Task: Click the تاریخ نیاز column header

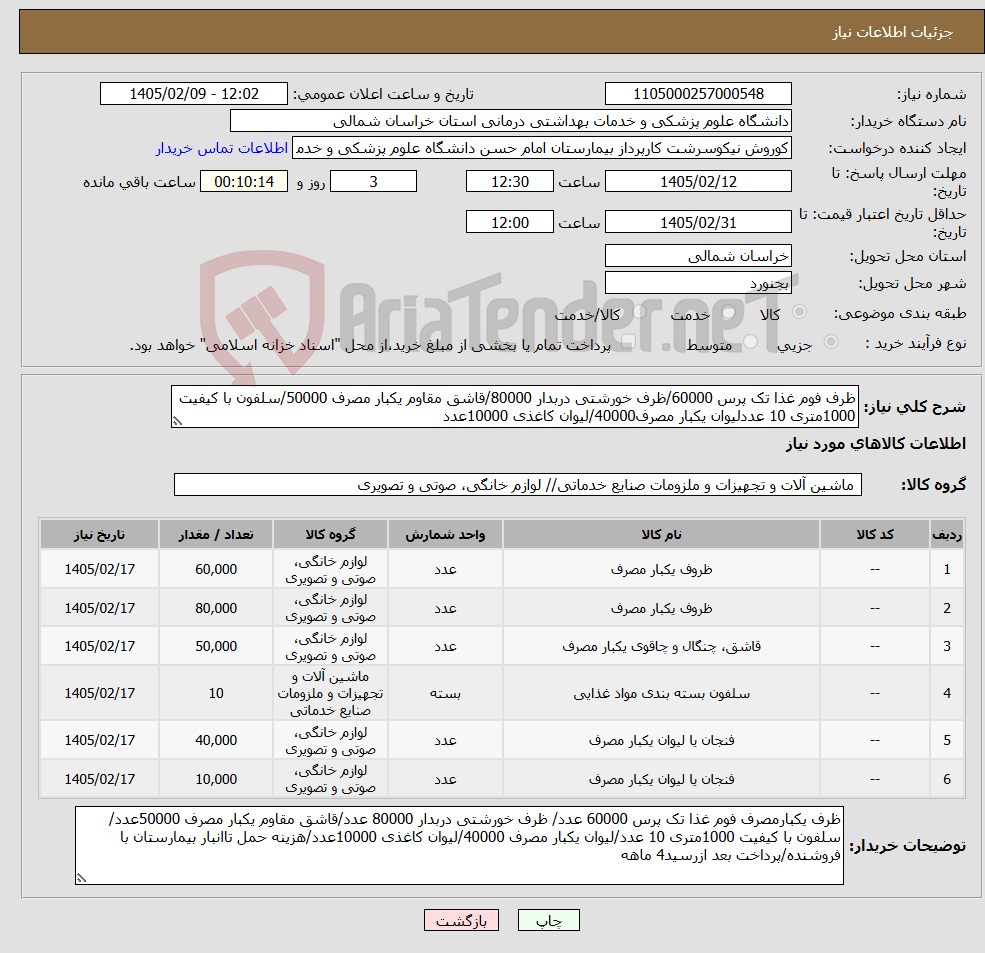Action: coord(99,534)
